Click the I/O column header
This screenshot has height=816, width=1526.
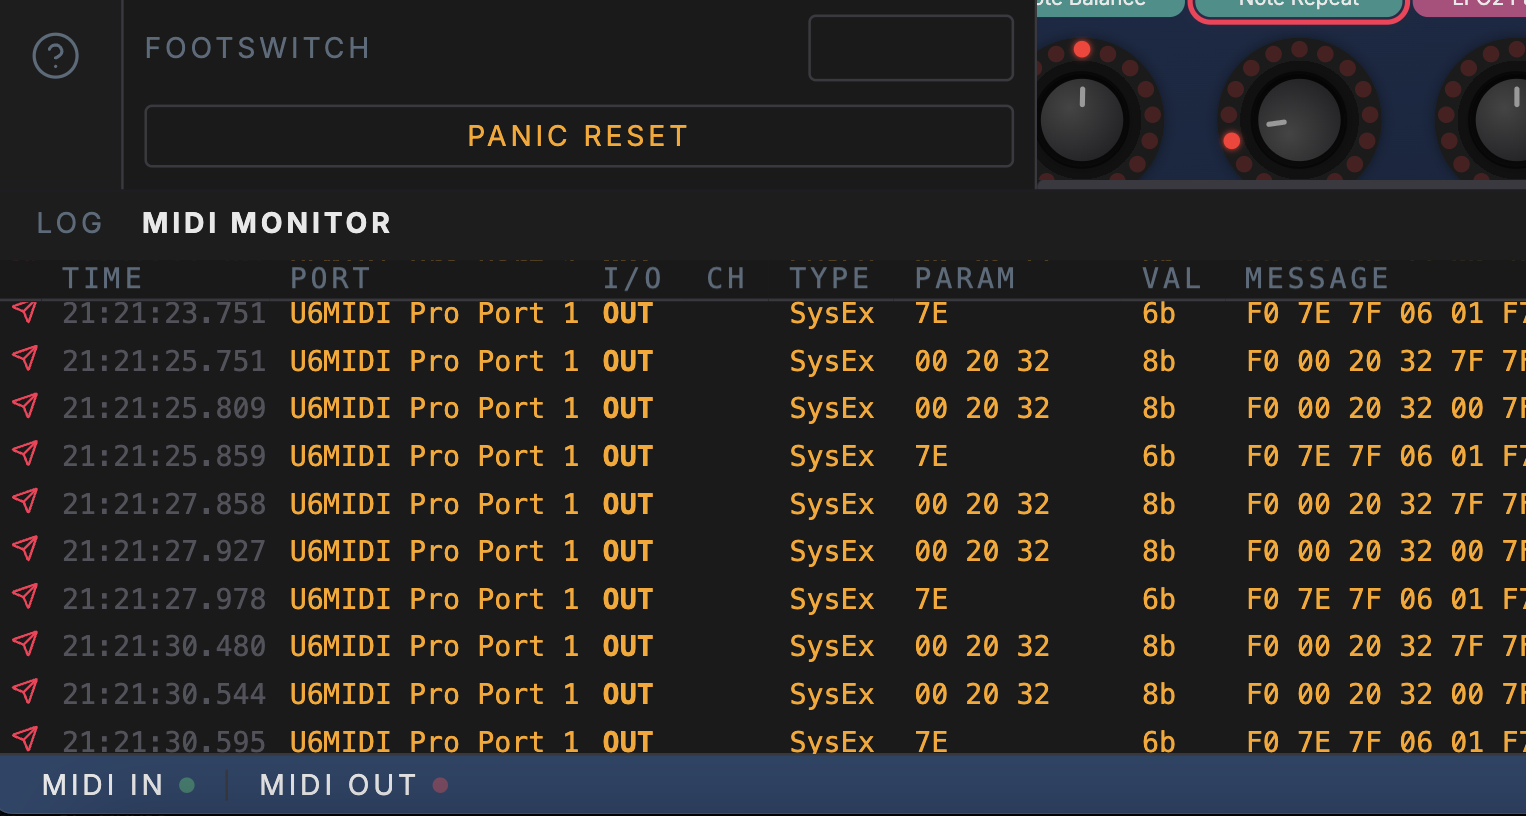(x=632, y=278)
